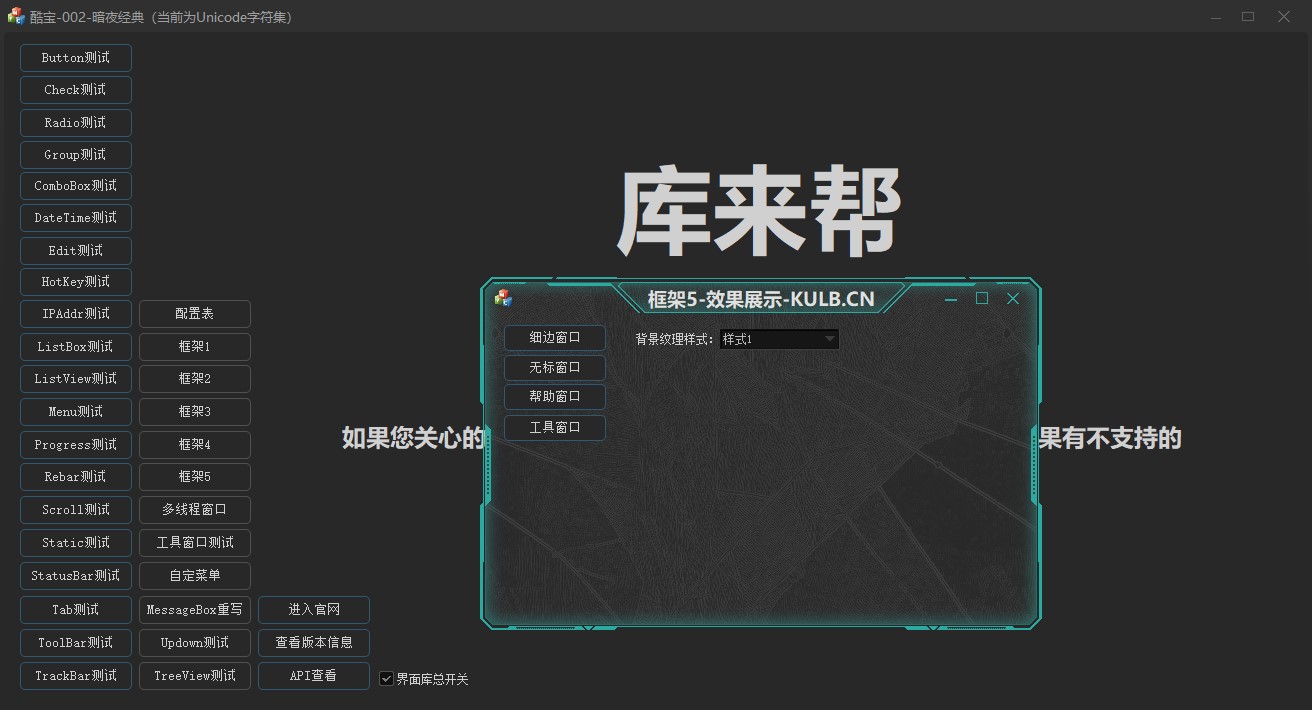Open the ListView测试 demo
The image size is (1312, 710).
(x=76, y=379)
